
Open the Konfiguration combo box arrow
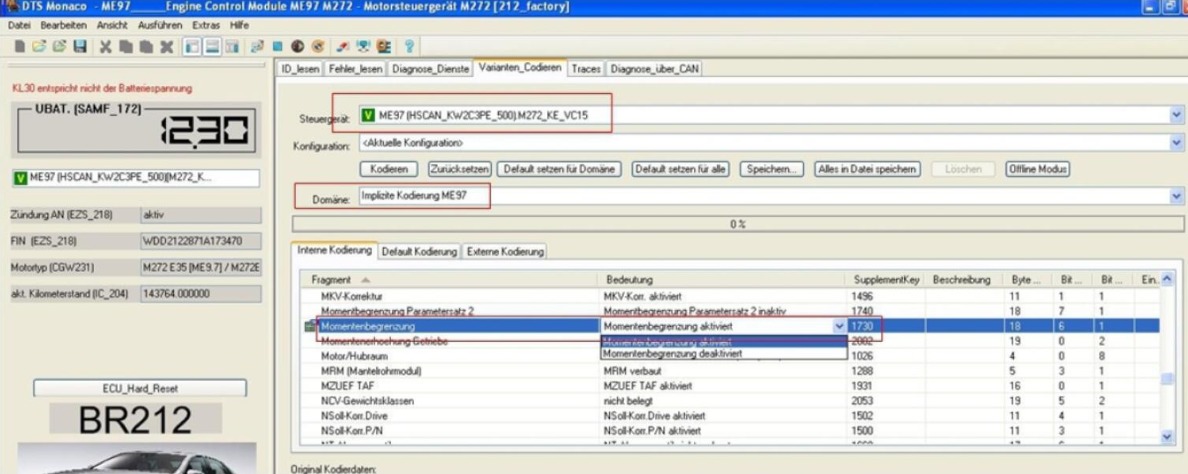(1175, 144)
